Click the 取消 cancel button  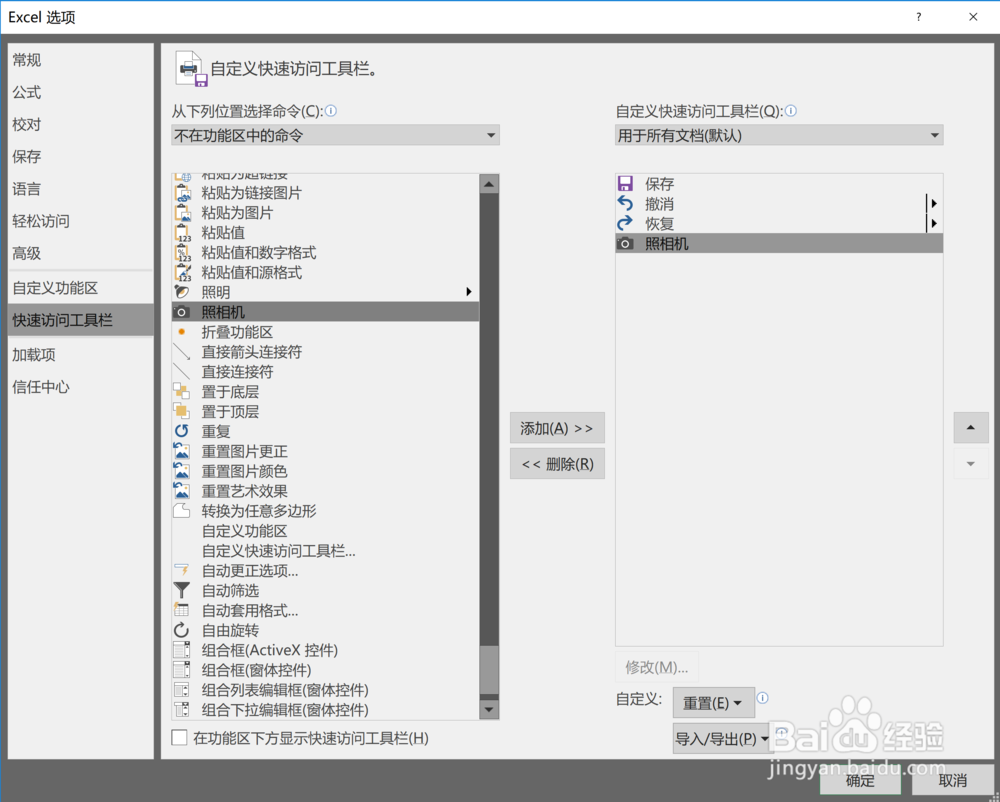[953, 780]
